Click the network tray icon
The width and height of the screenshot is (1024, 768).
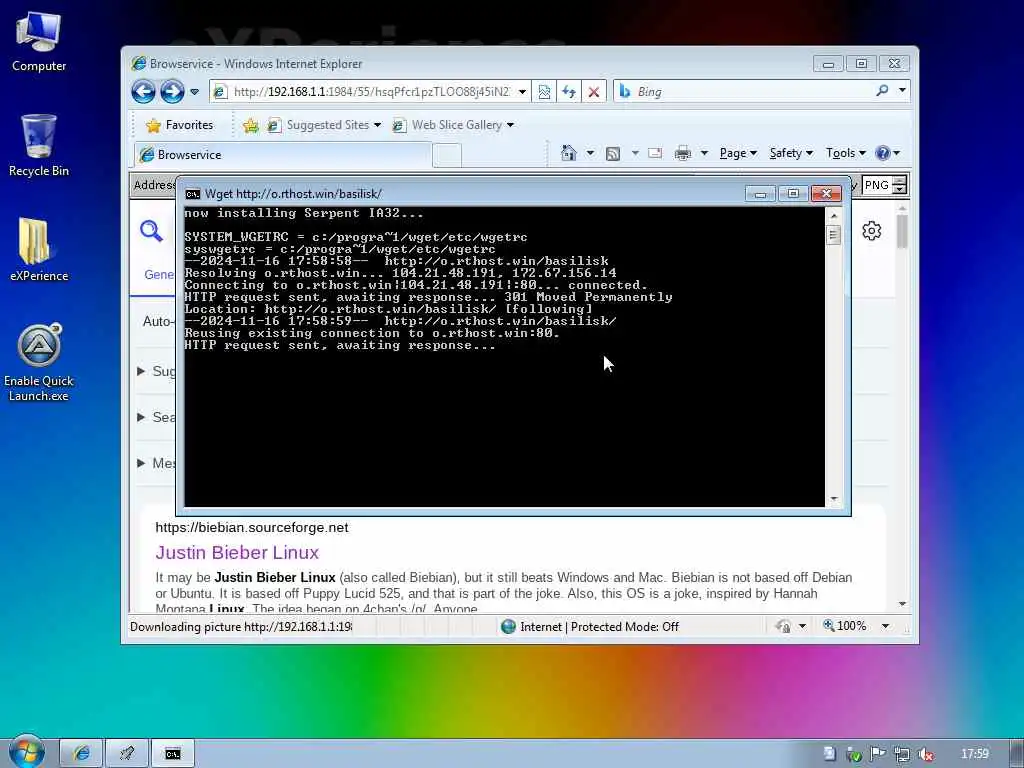point(902,754)
